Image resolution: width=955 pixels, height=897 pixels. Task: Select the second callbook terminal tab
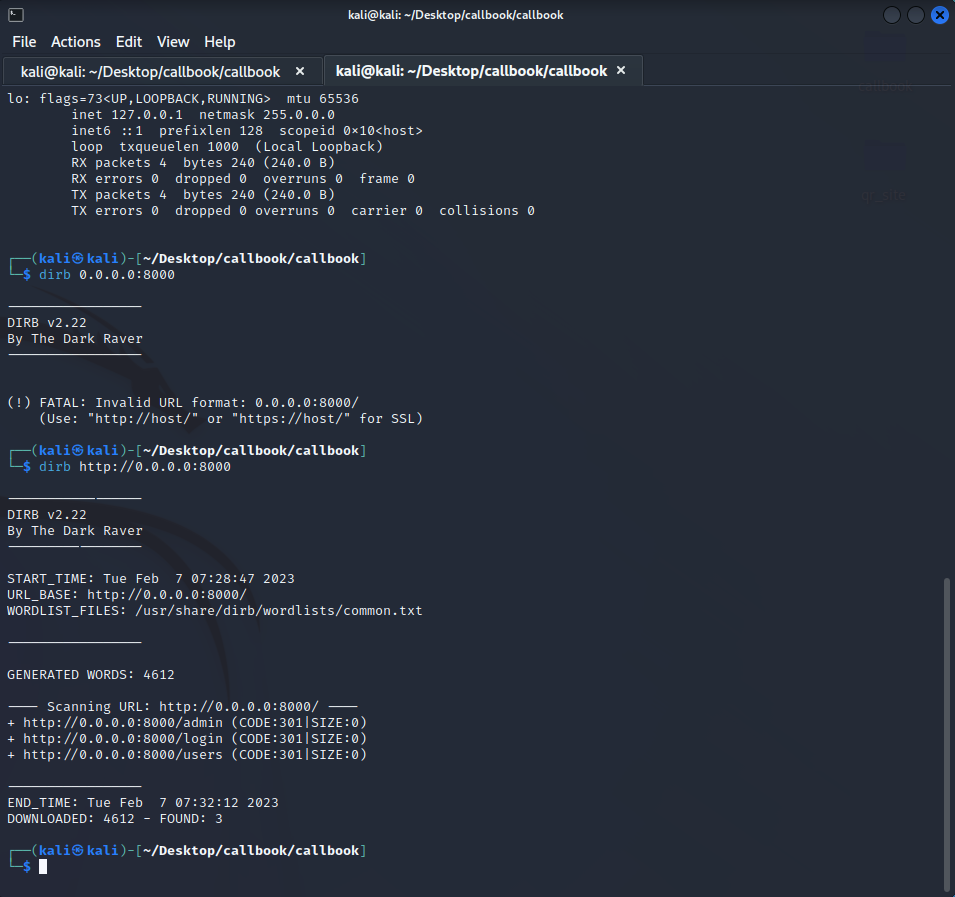[470, 71]
